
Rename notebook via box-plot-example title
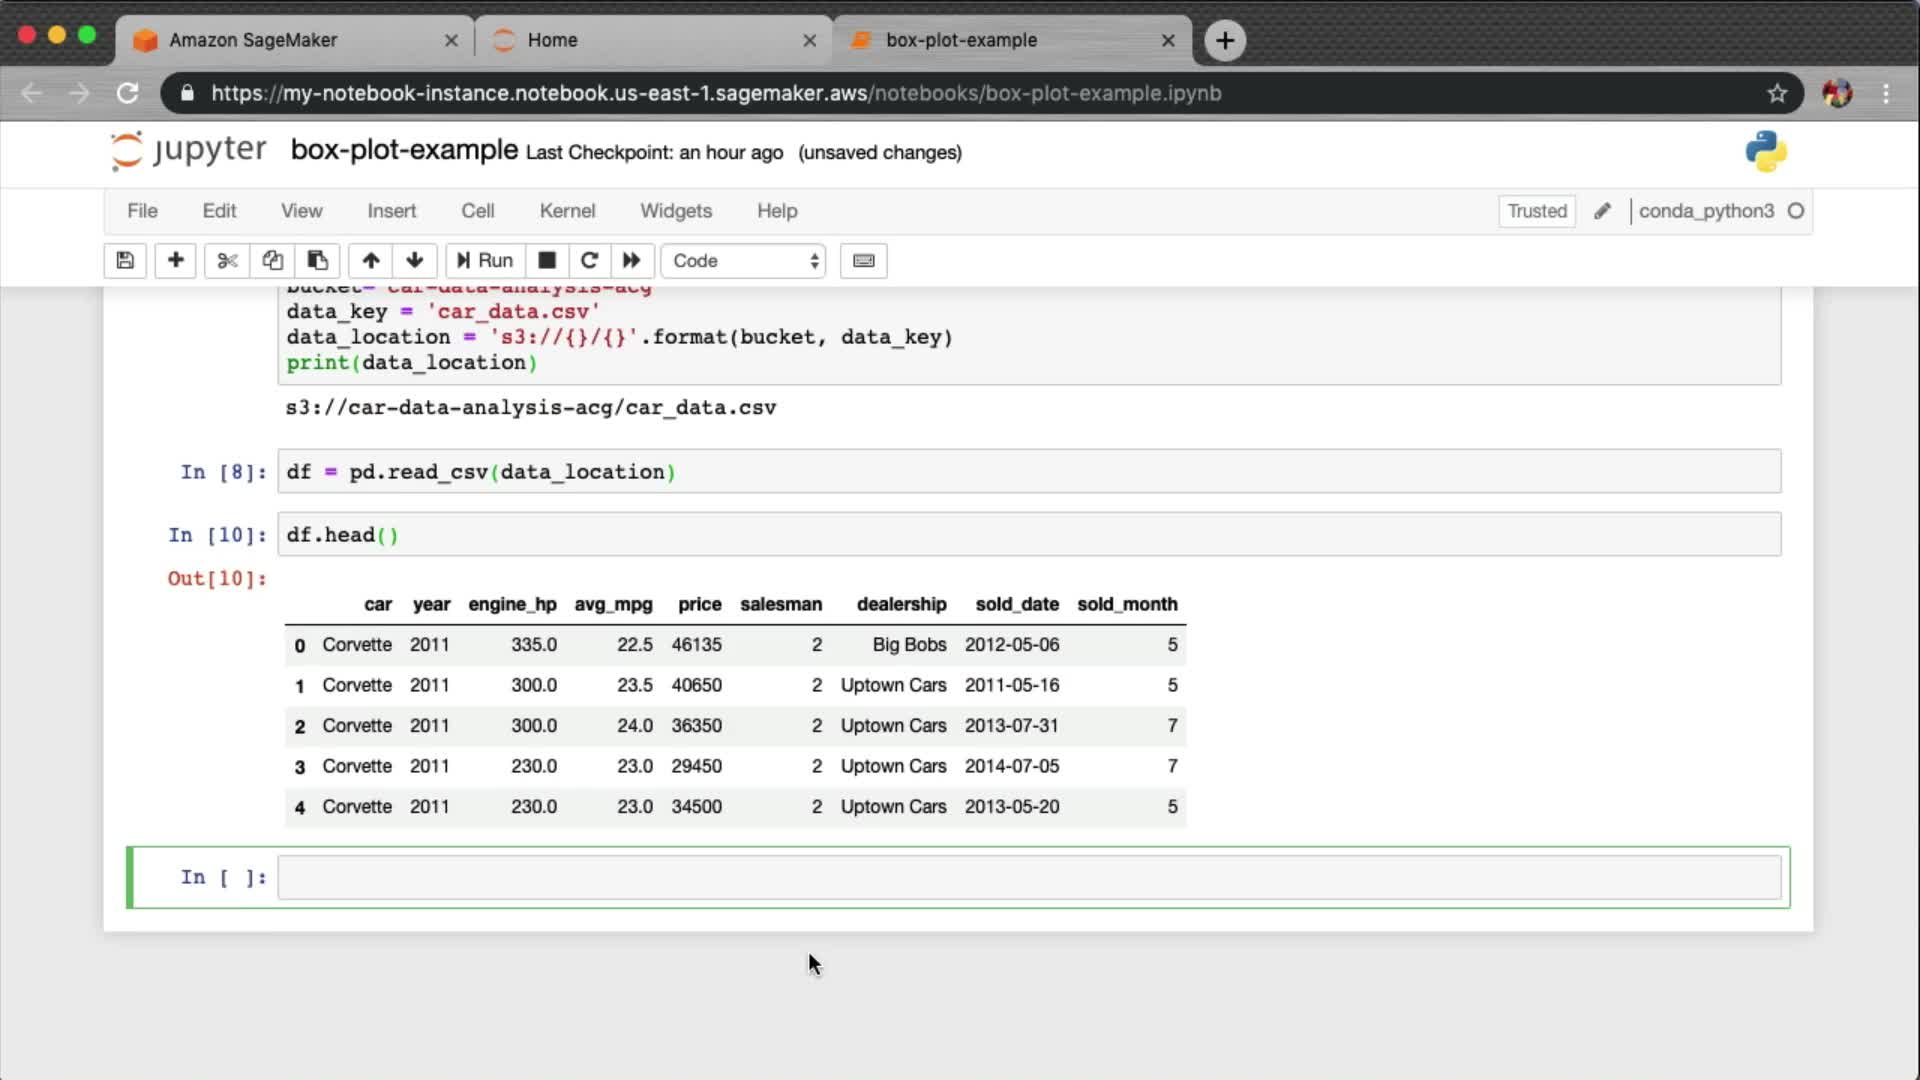tap(404, 150)
